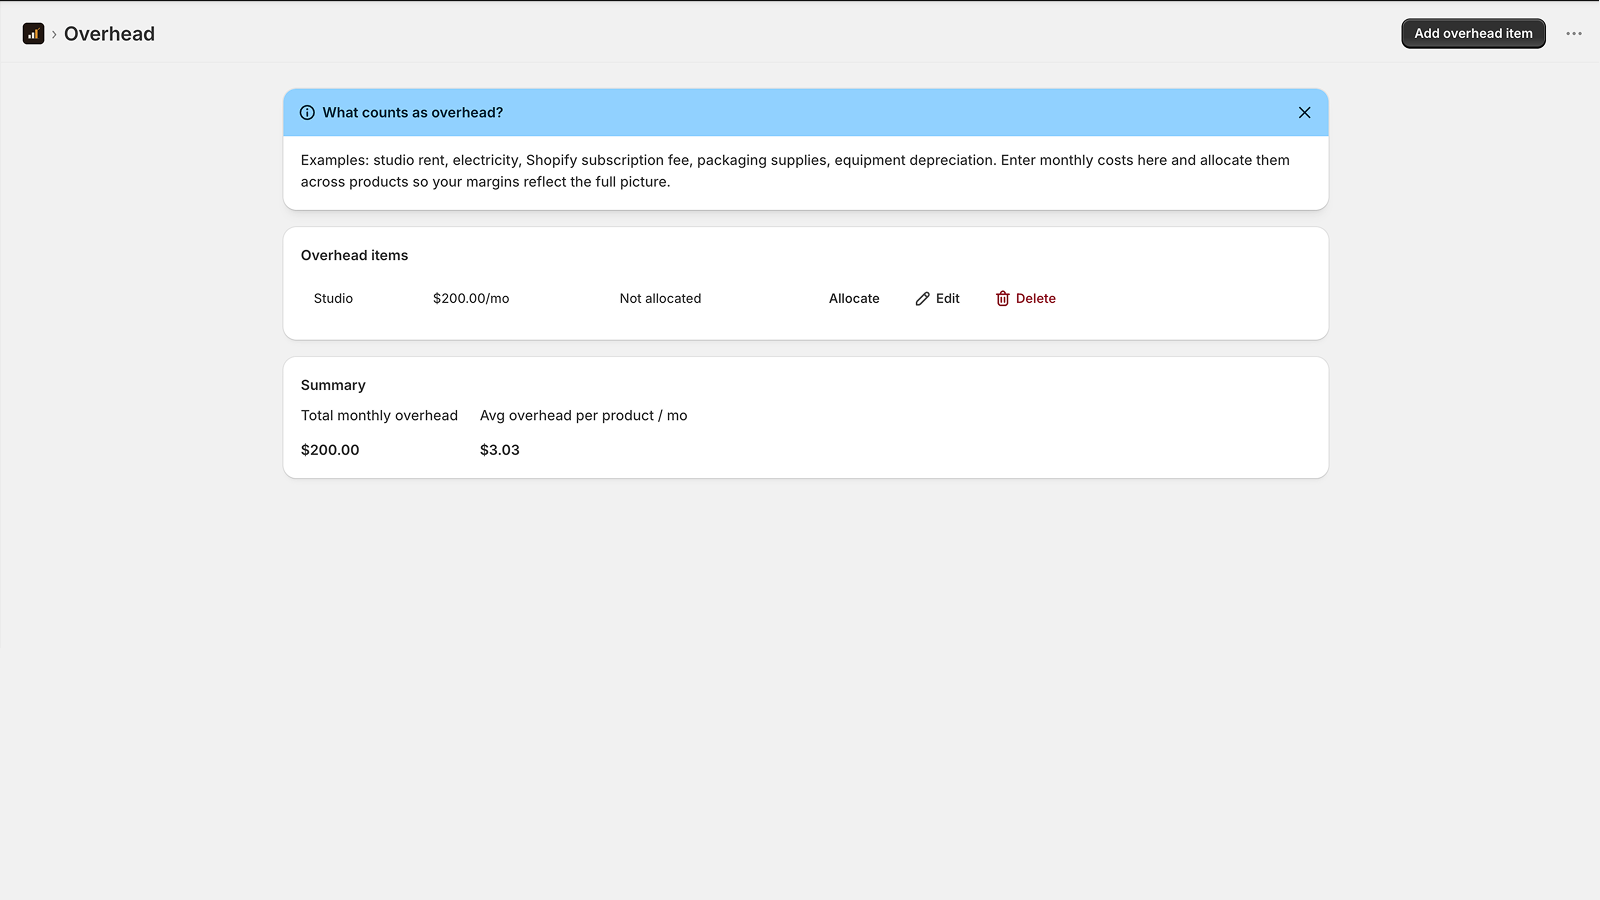1600x900 pixels.
Task: Click the $3.03 average overhead value
Action: pyautogui.click(x=499, y=450)
